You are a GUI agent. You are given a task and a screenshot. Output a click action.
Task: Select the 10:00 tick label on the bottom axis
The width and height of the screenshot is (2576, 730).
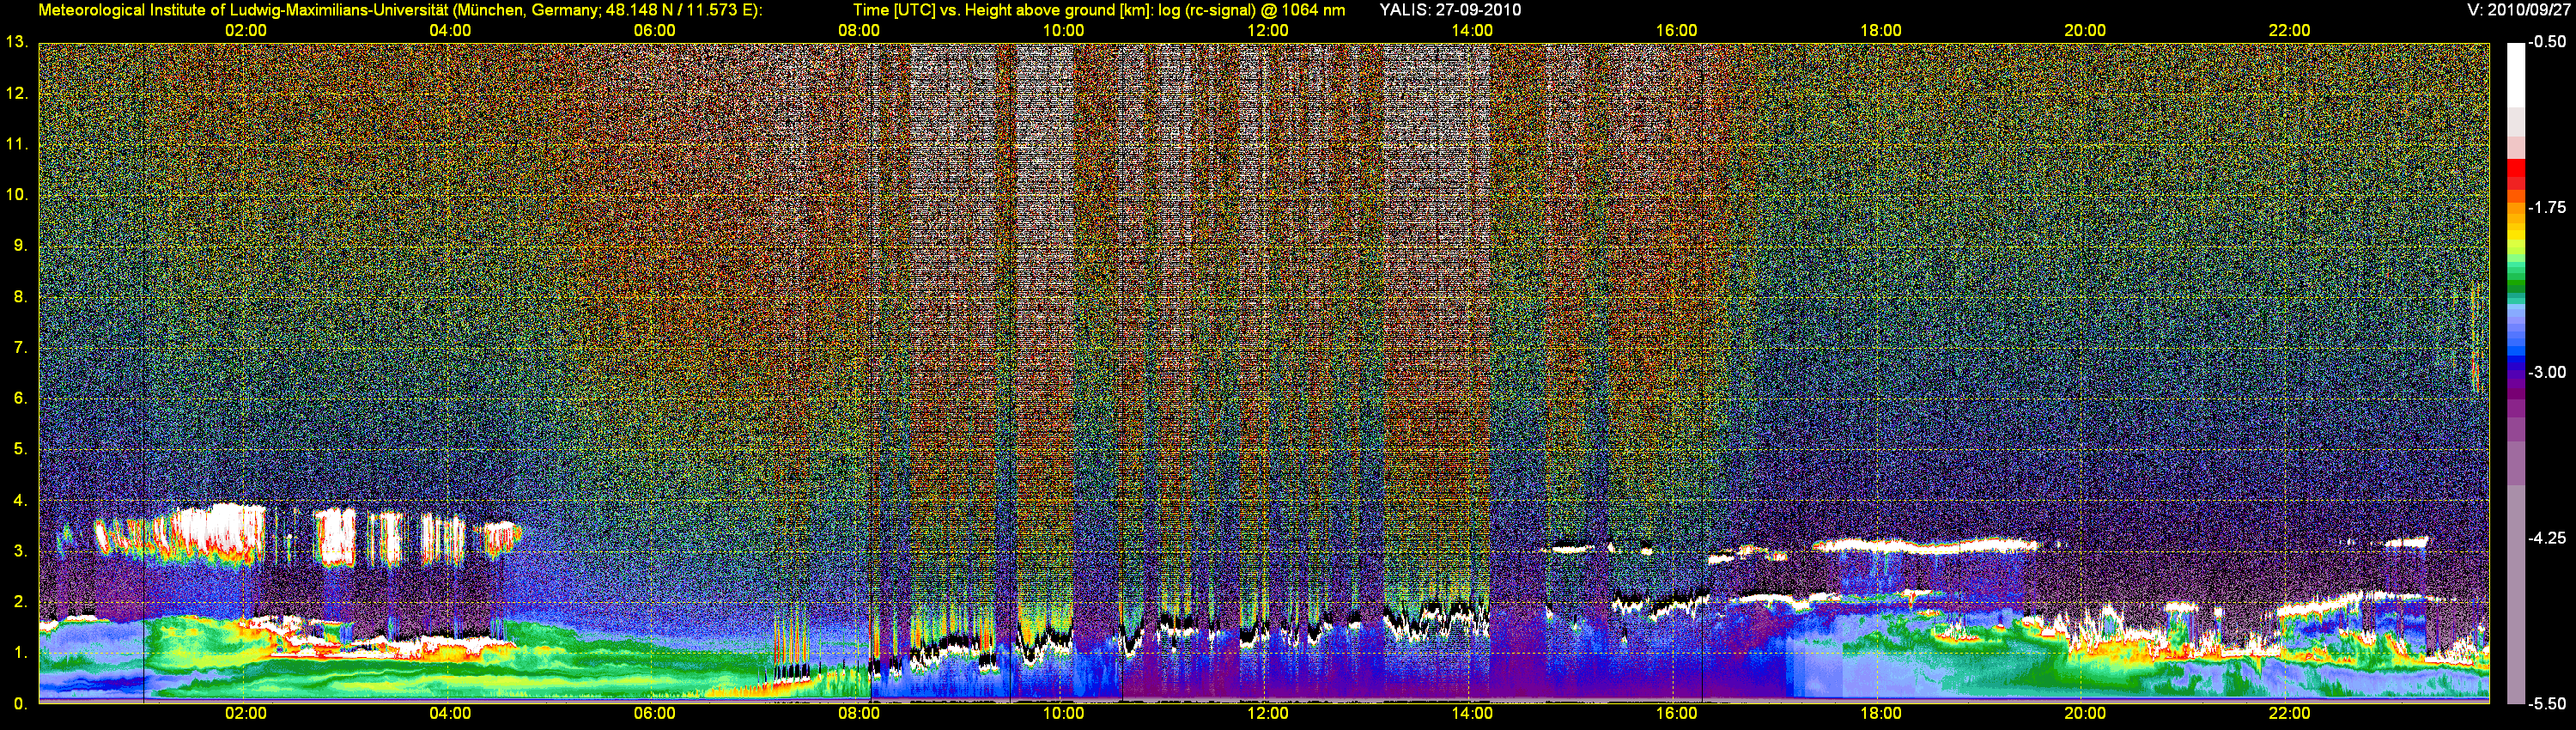1063,713
